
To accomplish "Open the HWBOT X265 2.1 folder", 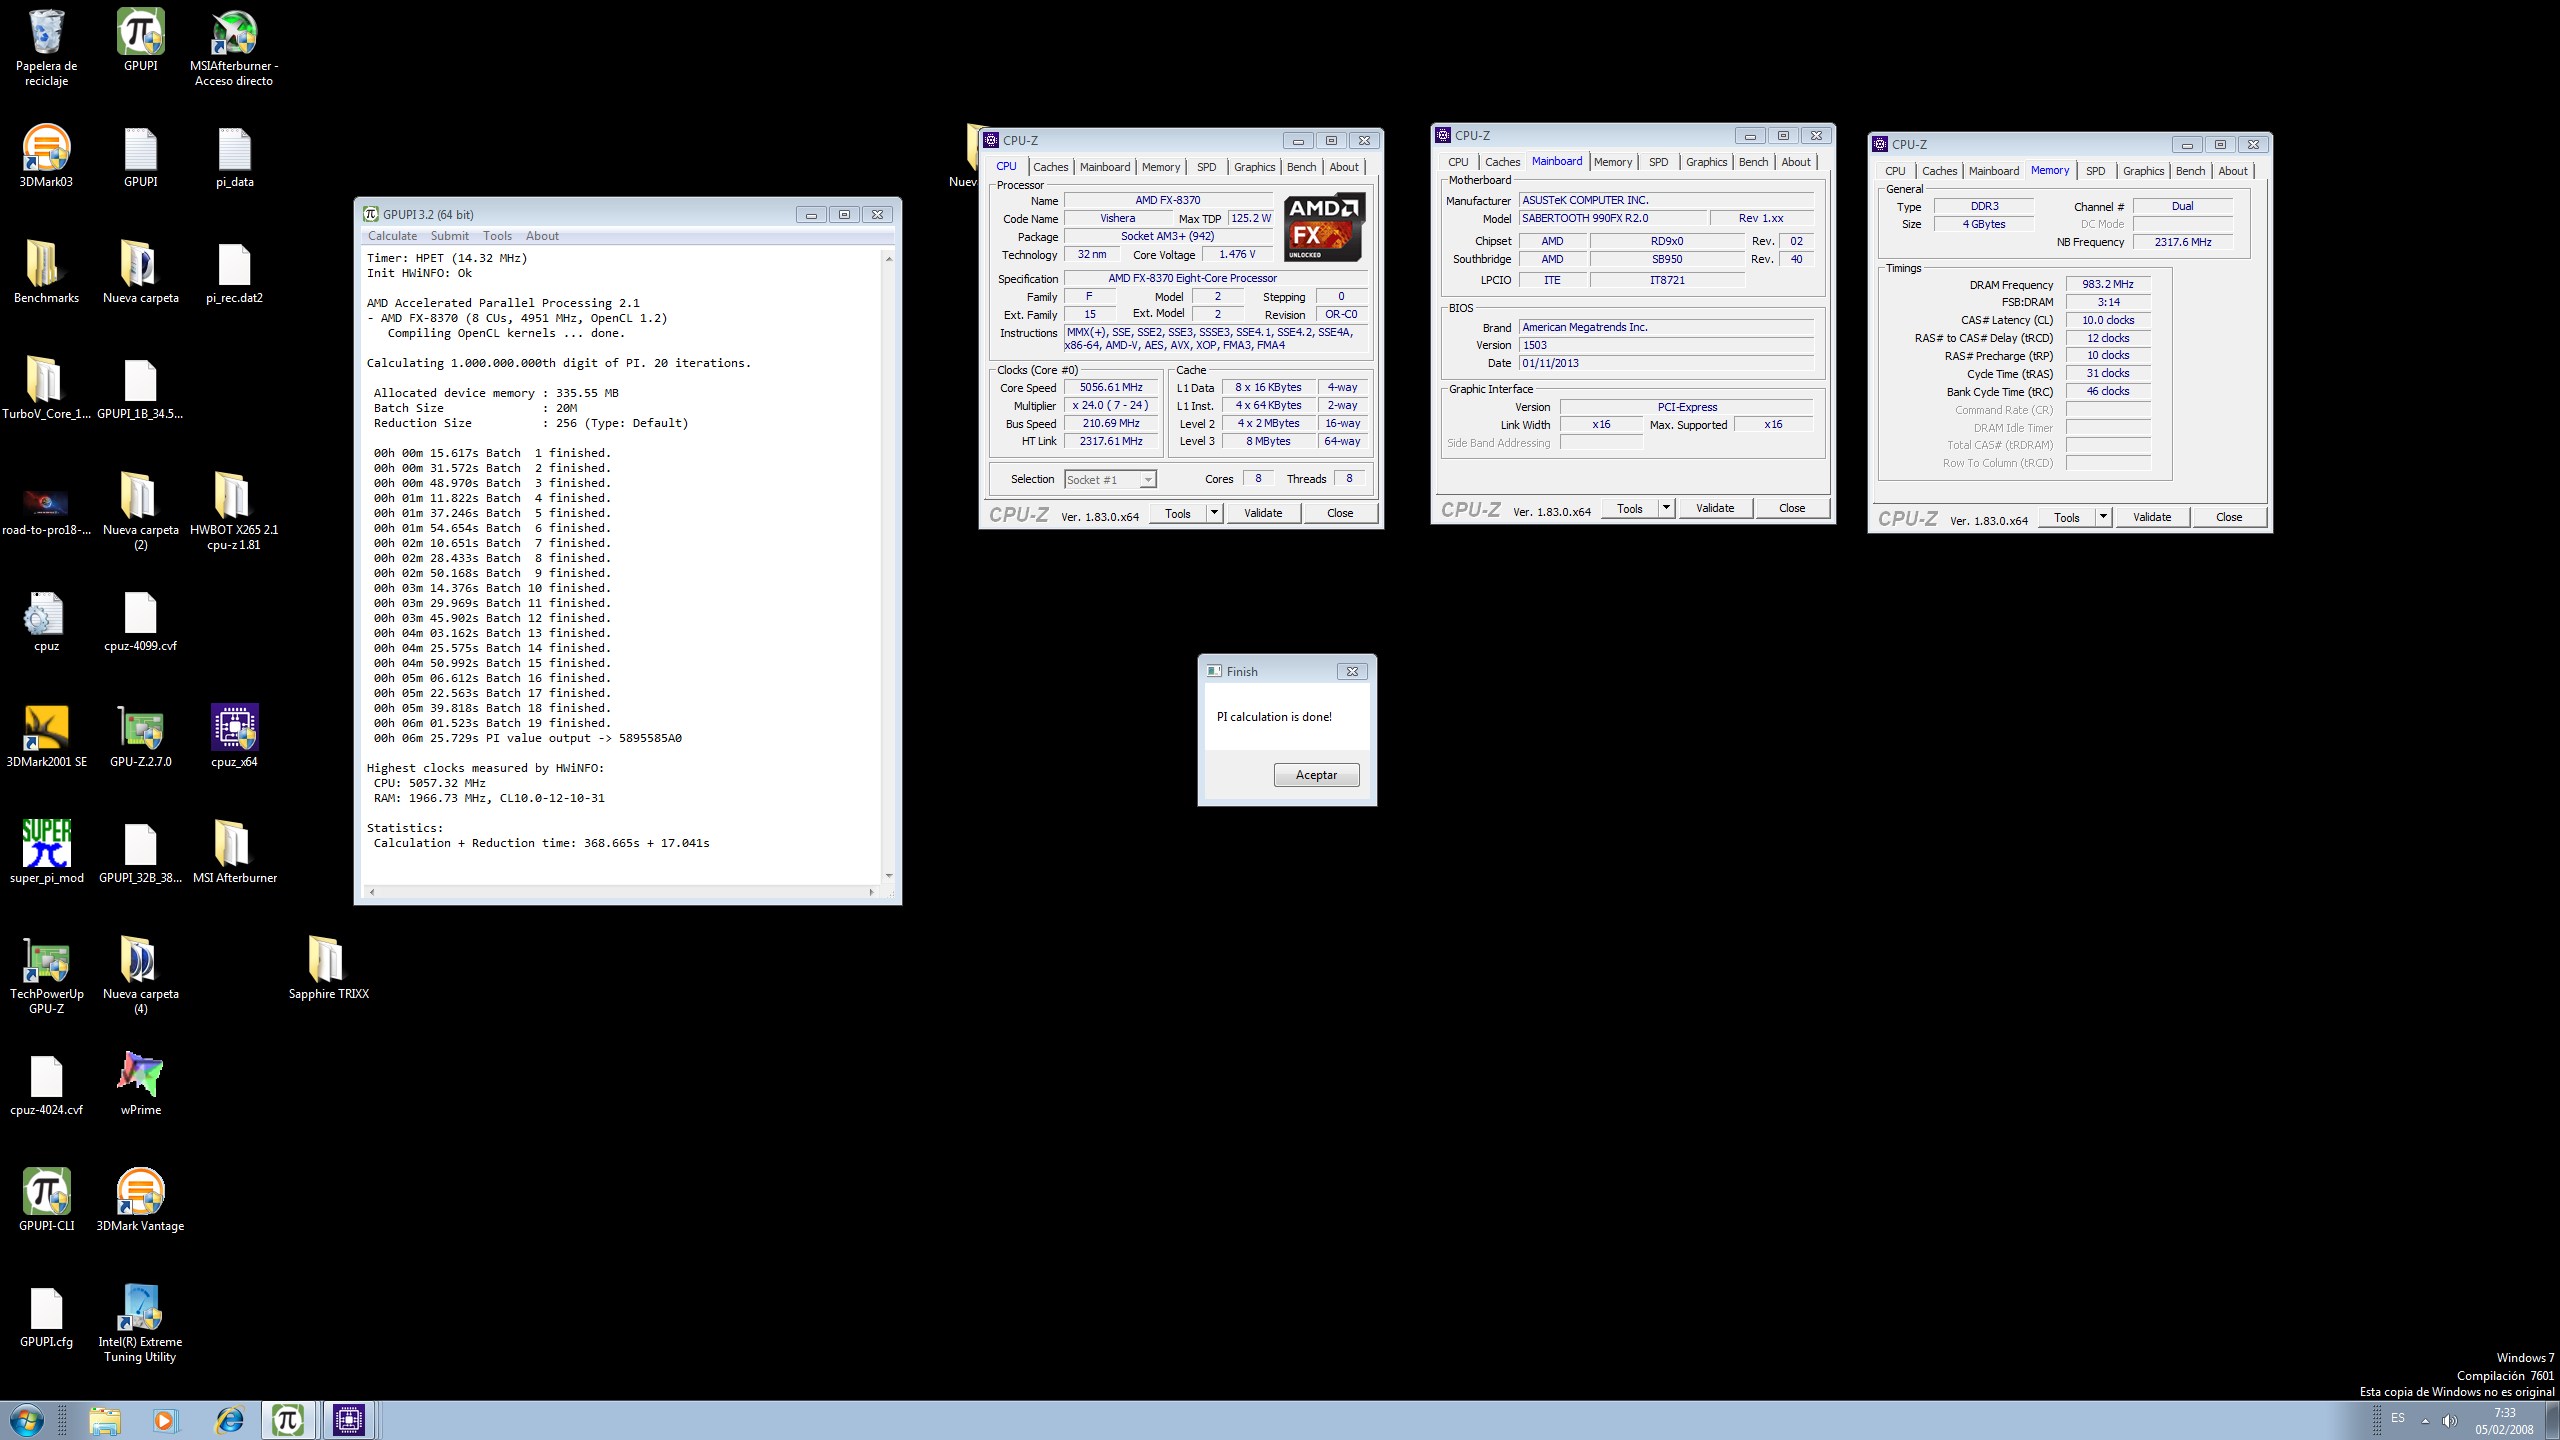I will [234, 510].
